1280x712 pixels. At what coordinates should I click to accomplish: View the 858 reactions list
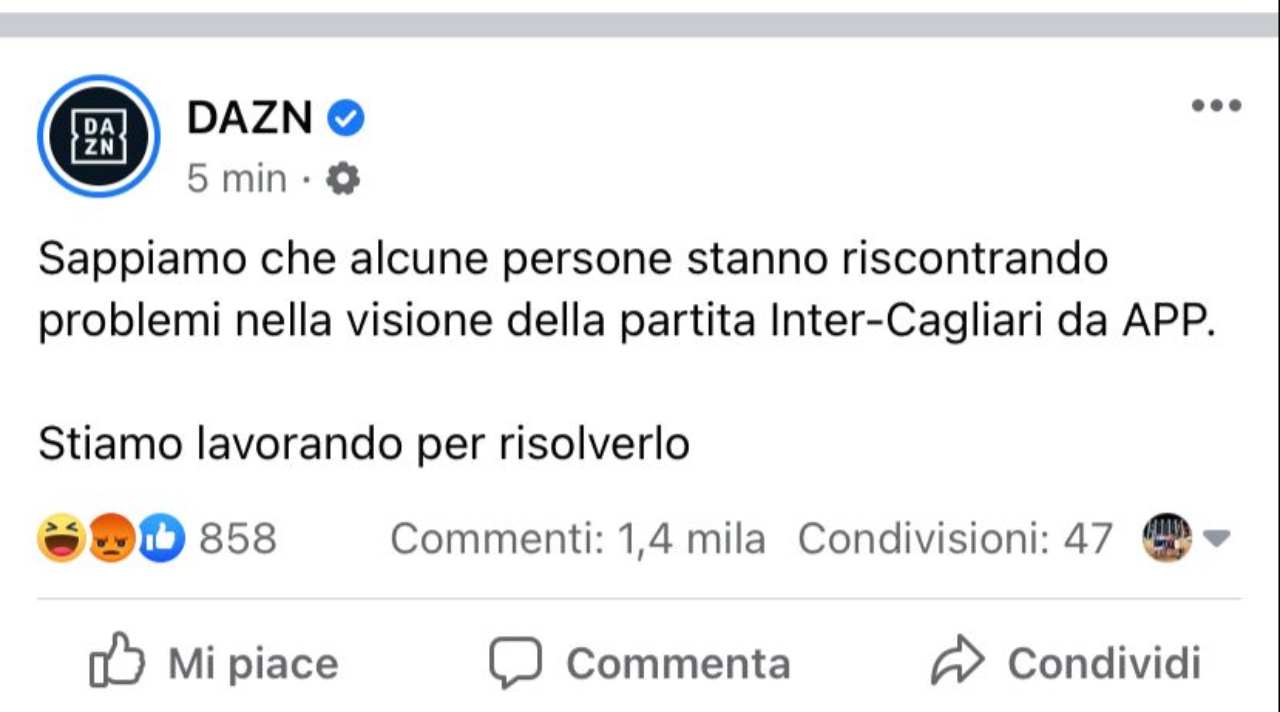pyautogui.click(x=237, y=539)
